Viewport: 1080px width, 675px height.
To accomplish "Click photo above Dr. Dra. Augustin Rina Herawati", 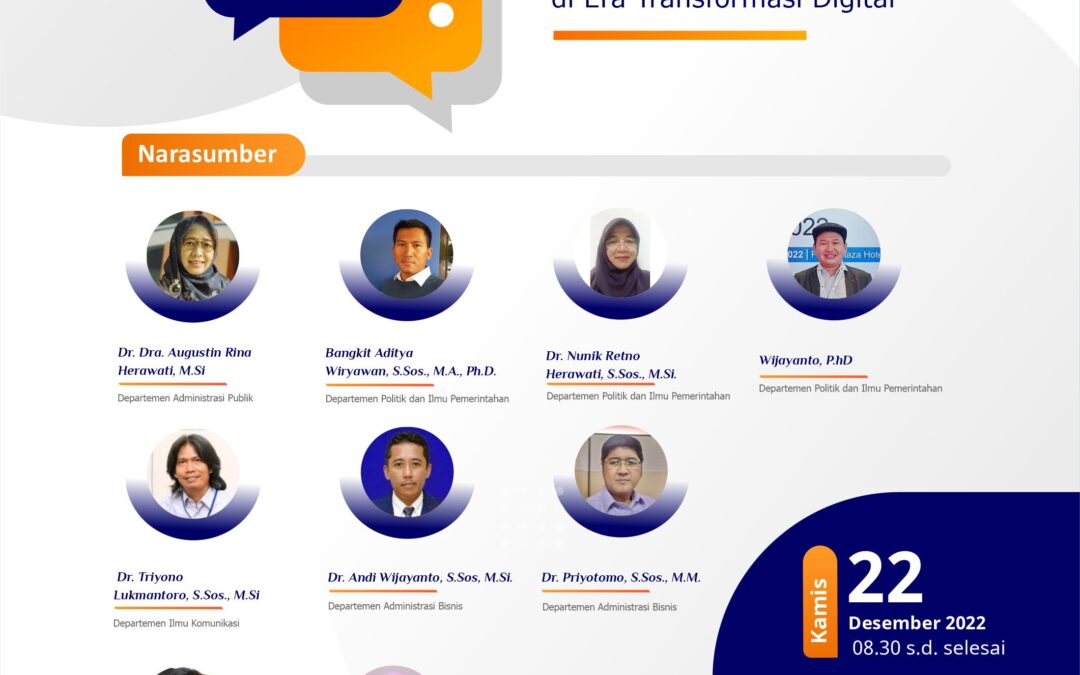I will pos(193,256).
